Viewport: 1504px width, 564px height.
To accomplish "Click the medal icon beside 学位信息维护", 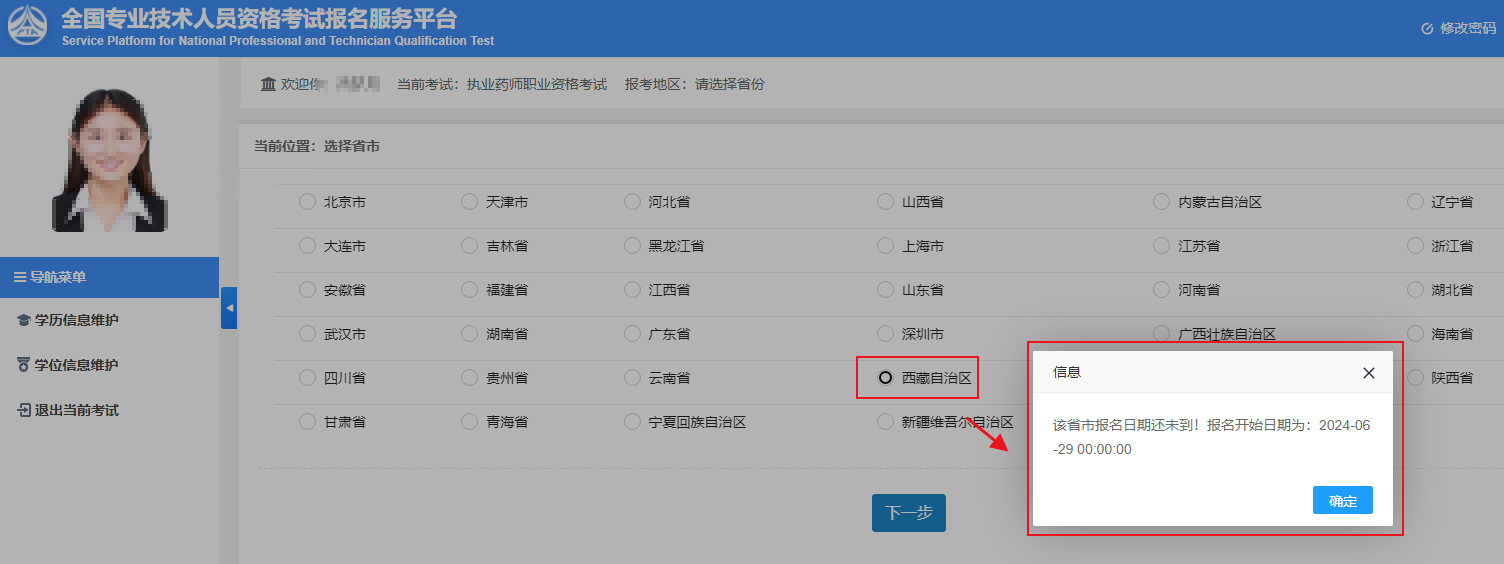I will (24, 365).
